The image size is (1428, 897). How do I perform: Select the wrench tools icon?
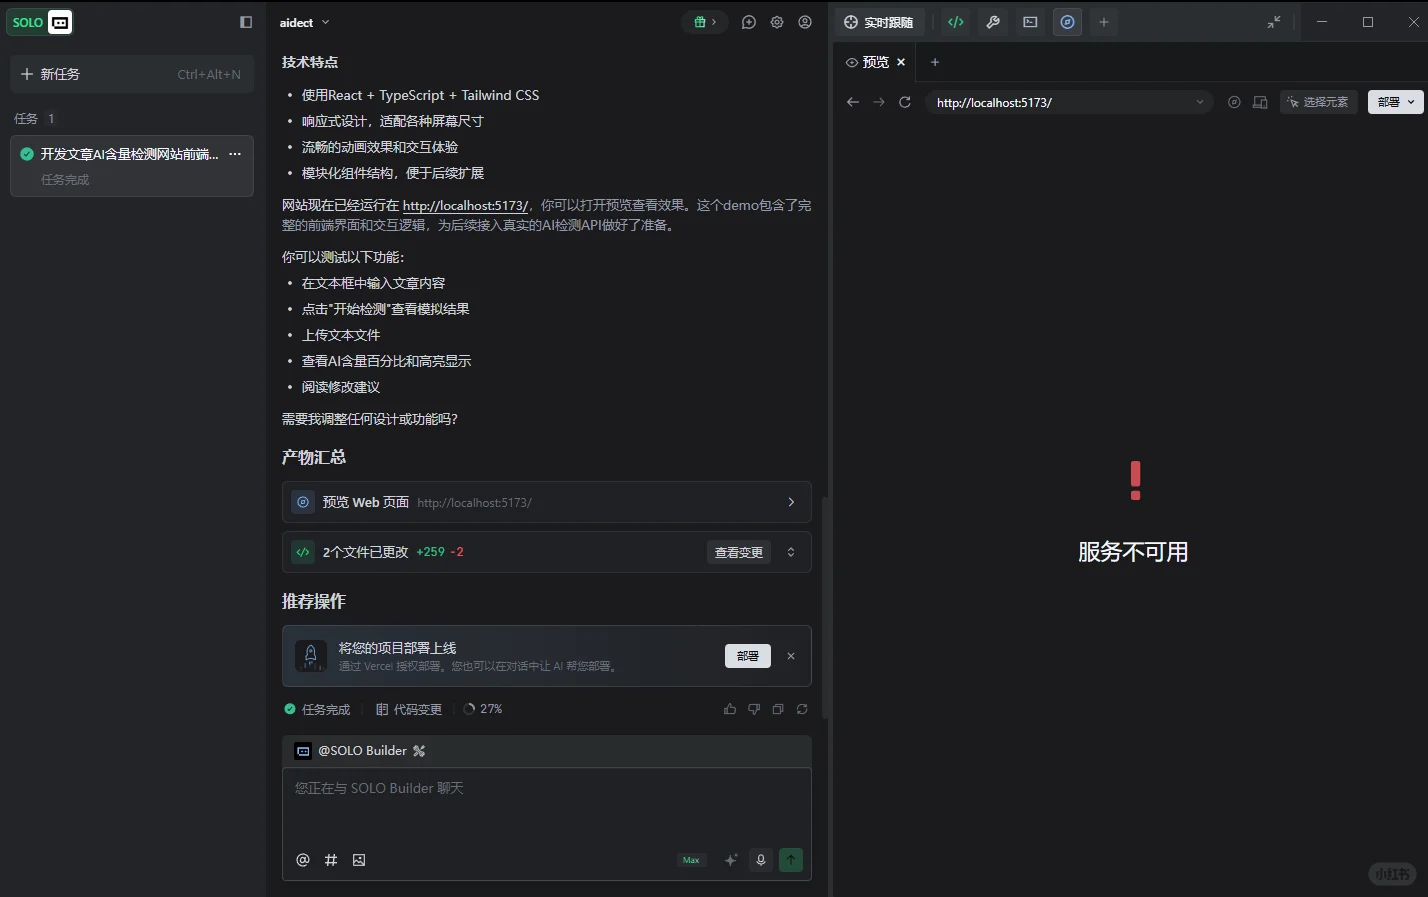(992, 21)
